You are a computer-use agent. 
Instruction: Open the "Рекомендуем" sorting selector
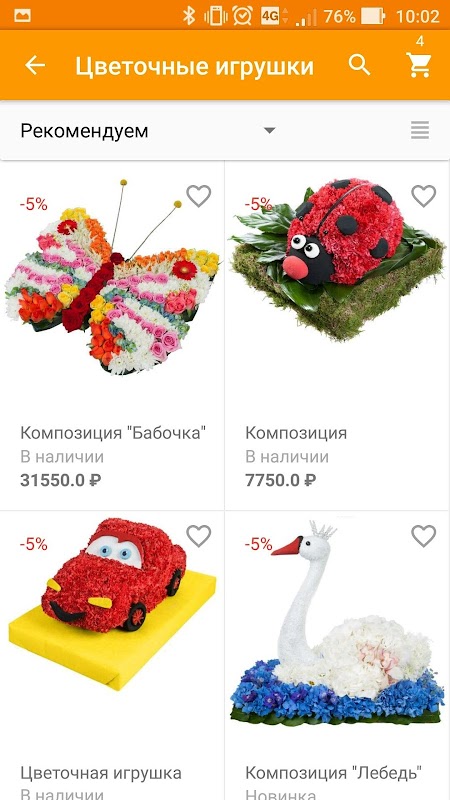tap(148, 131)
